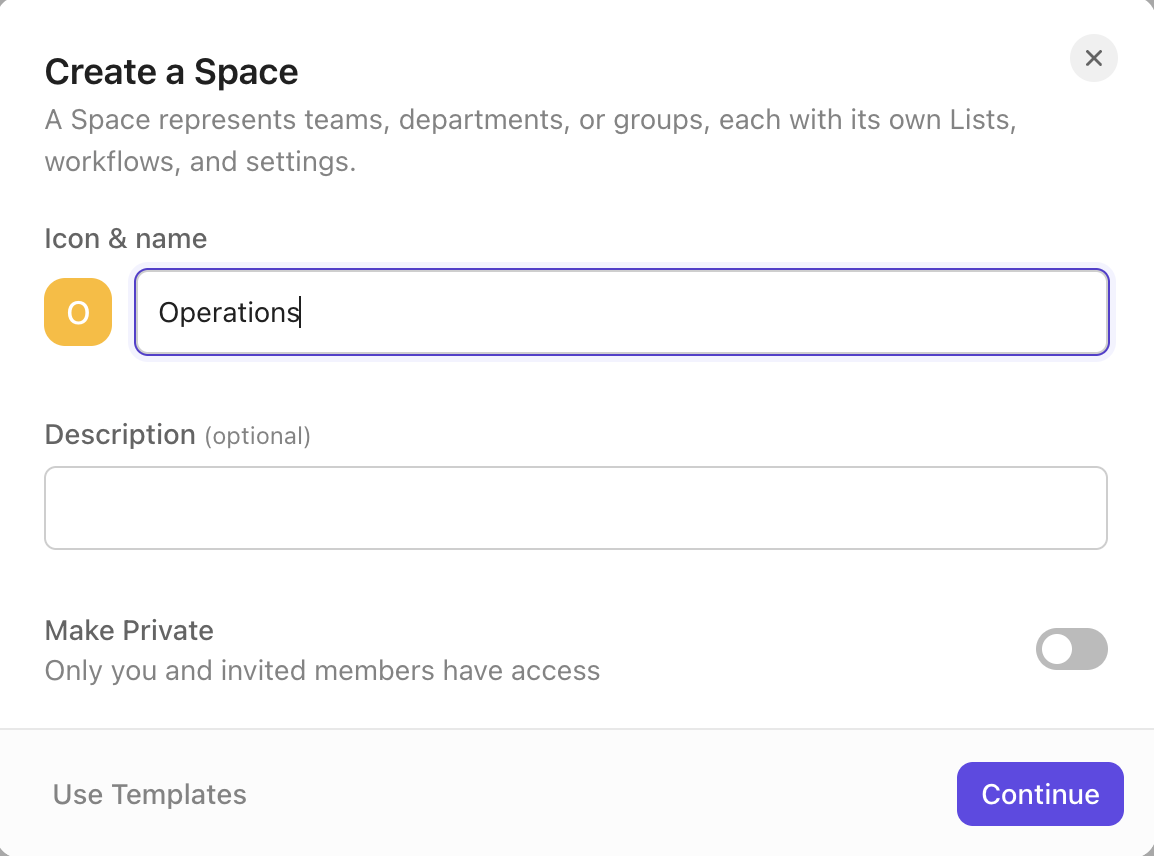
Task: Click the Continue button
Action: 1039,794
